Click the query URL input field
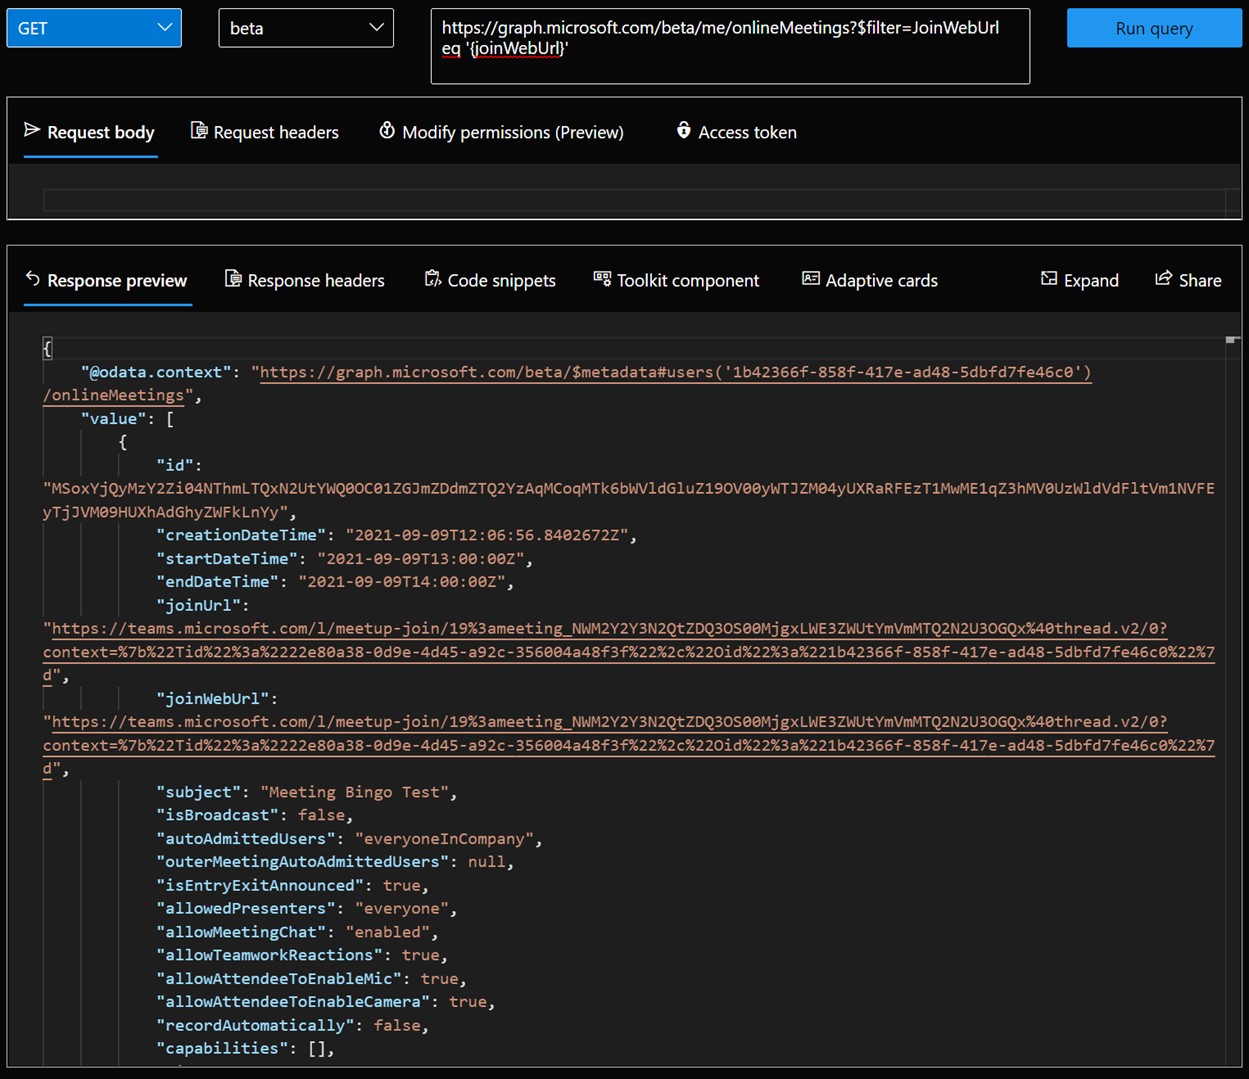Screen dimensions: 1249x1079 coord(730,46)
